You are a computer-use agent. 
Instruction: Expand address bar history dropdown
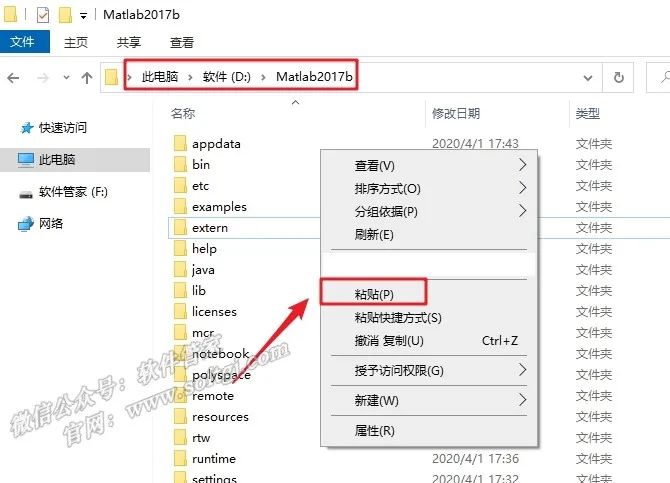tap(588, 78)
